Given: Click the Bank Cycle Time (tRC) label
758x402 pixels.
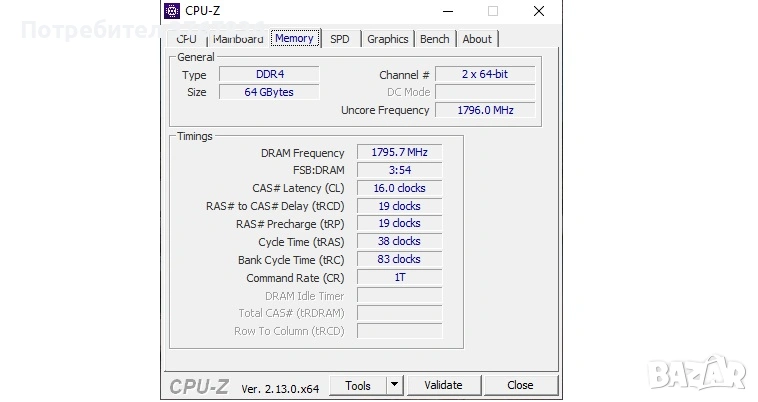Looking at the screenshot, I should 291,260.
